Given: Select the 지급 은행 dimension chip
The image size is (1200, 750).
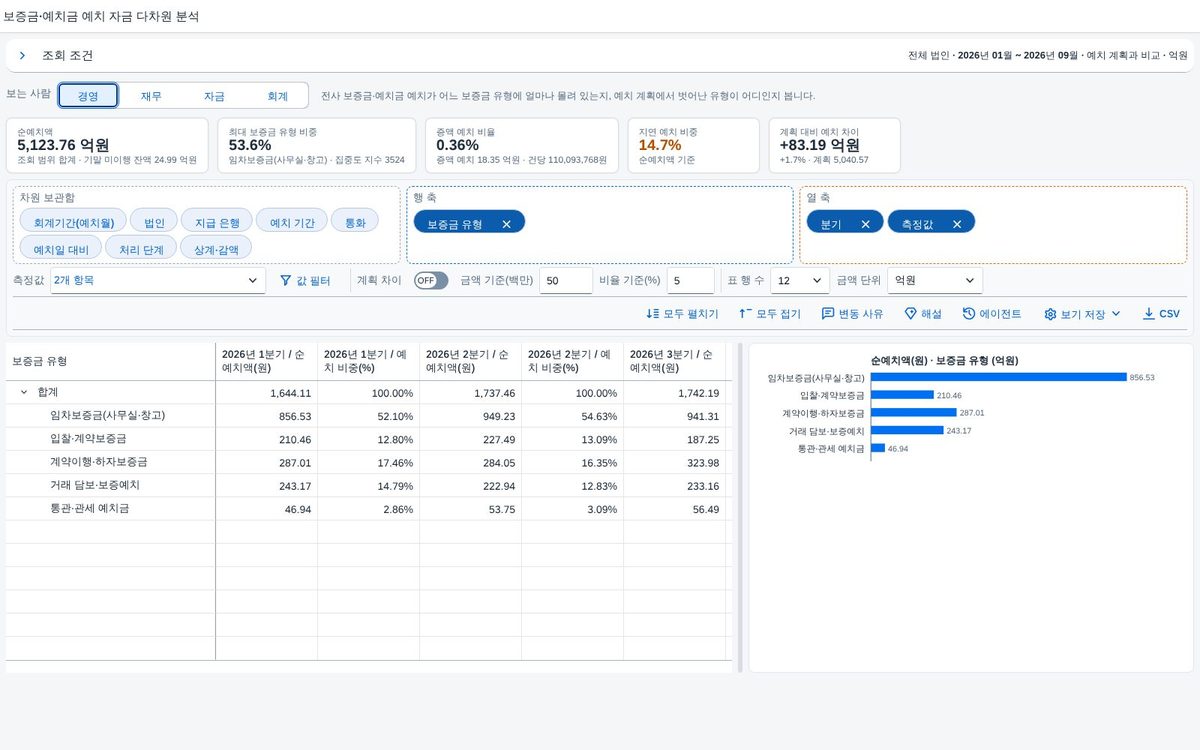Looking at the screenshot, I should [217, 222].
